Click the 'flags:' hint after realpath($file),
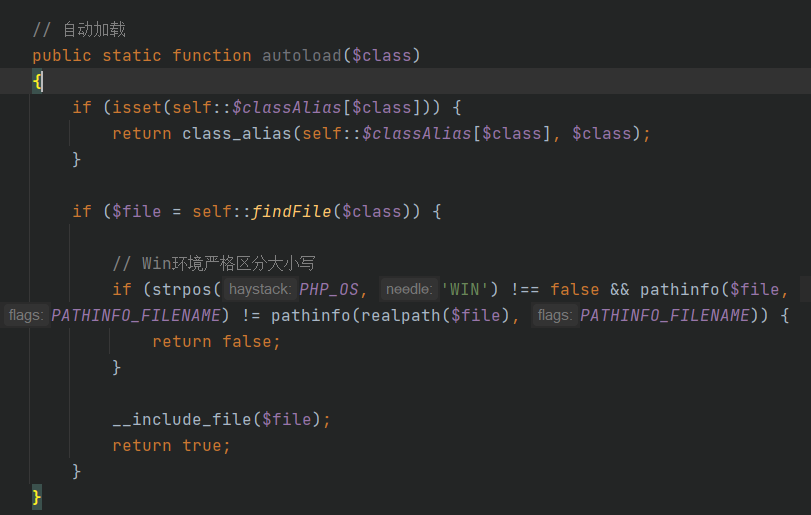The width and height of the screenshot is (811, 515). click(x=554, y=315)
